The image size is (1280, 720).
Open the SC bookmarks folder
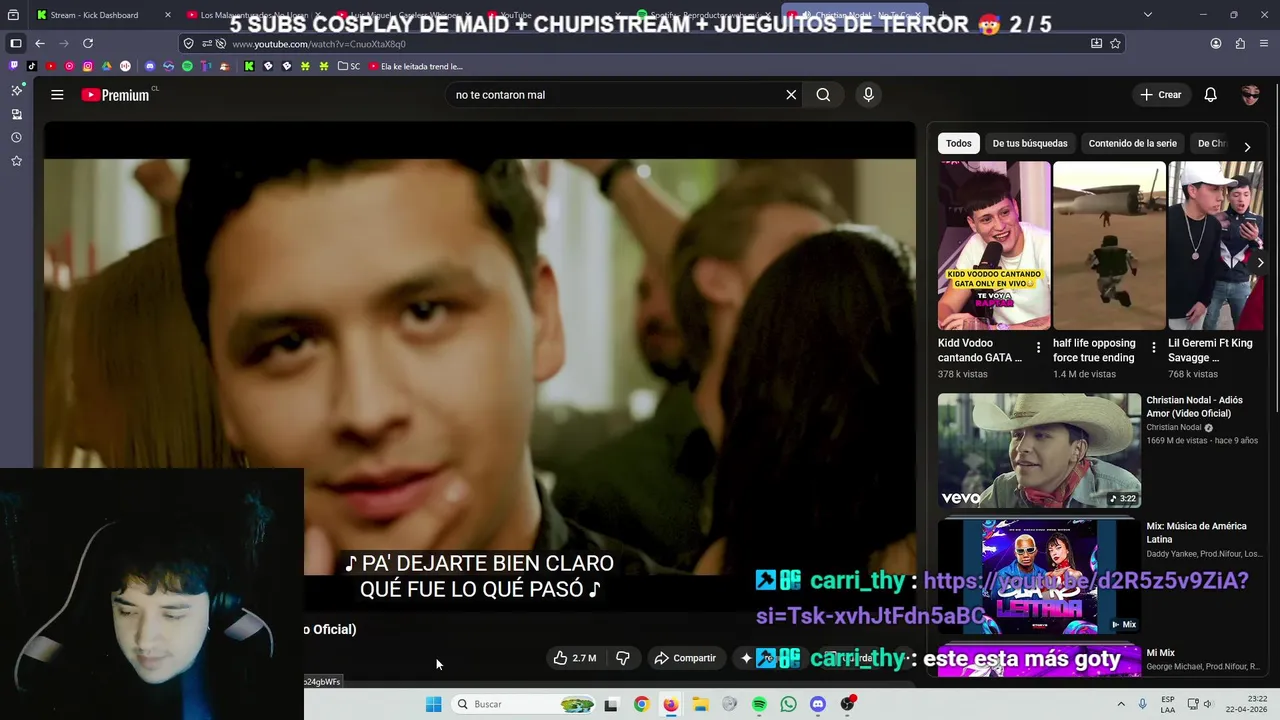[349, 66]
